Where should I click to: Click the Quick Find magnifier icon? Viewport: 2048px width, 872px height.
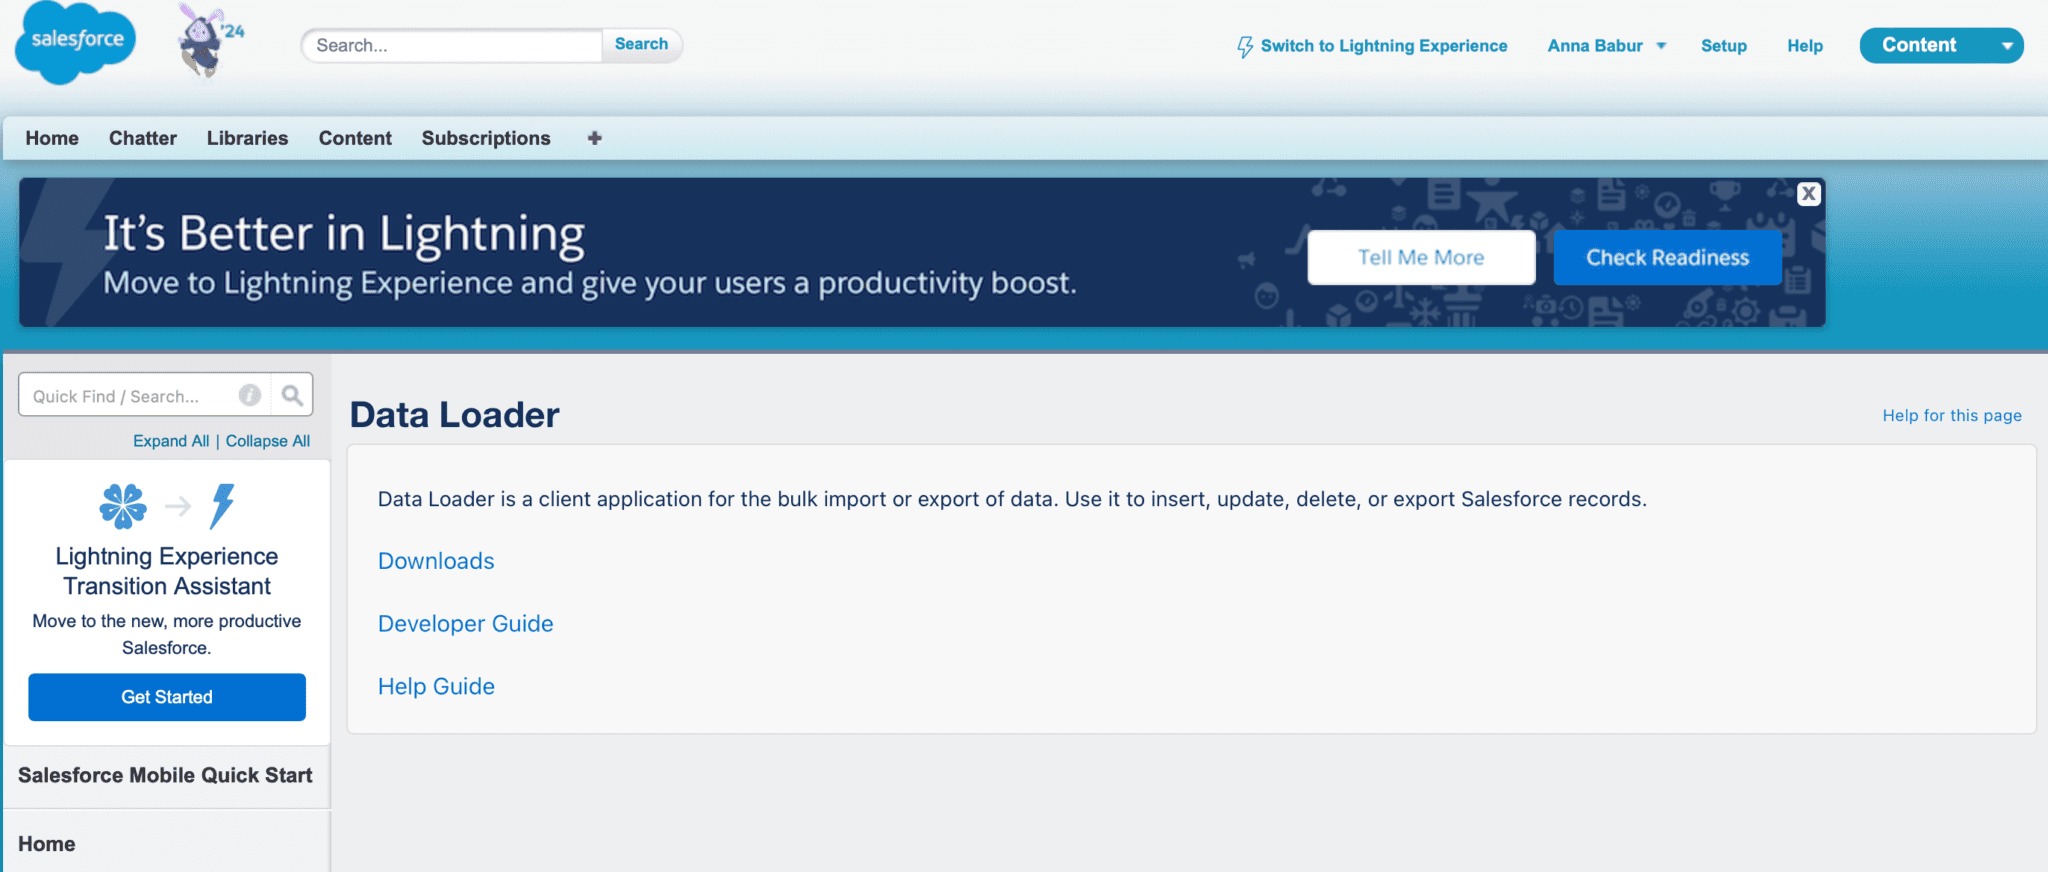(292, 396)
